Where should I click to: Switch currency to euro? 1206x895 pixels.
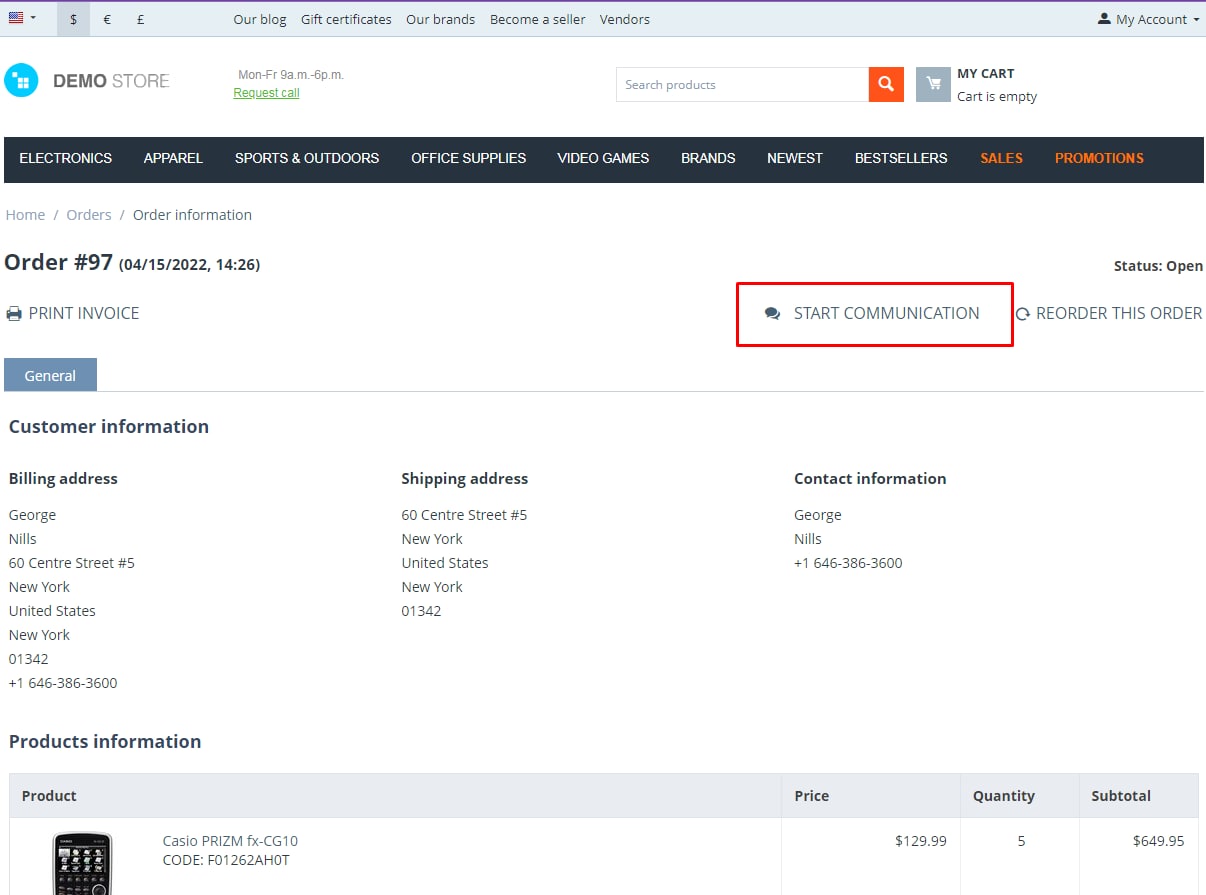pyautogui.click(x=107, y=19)
